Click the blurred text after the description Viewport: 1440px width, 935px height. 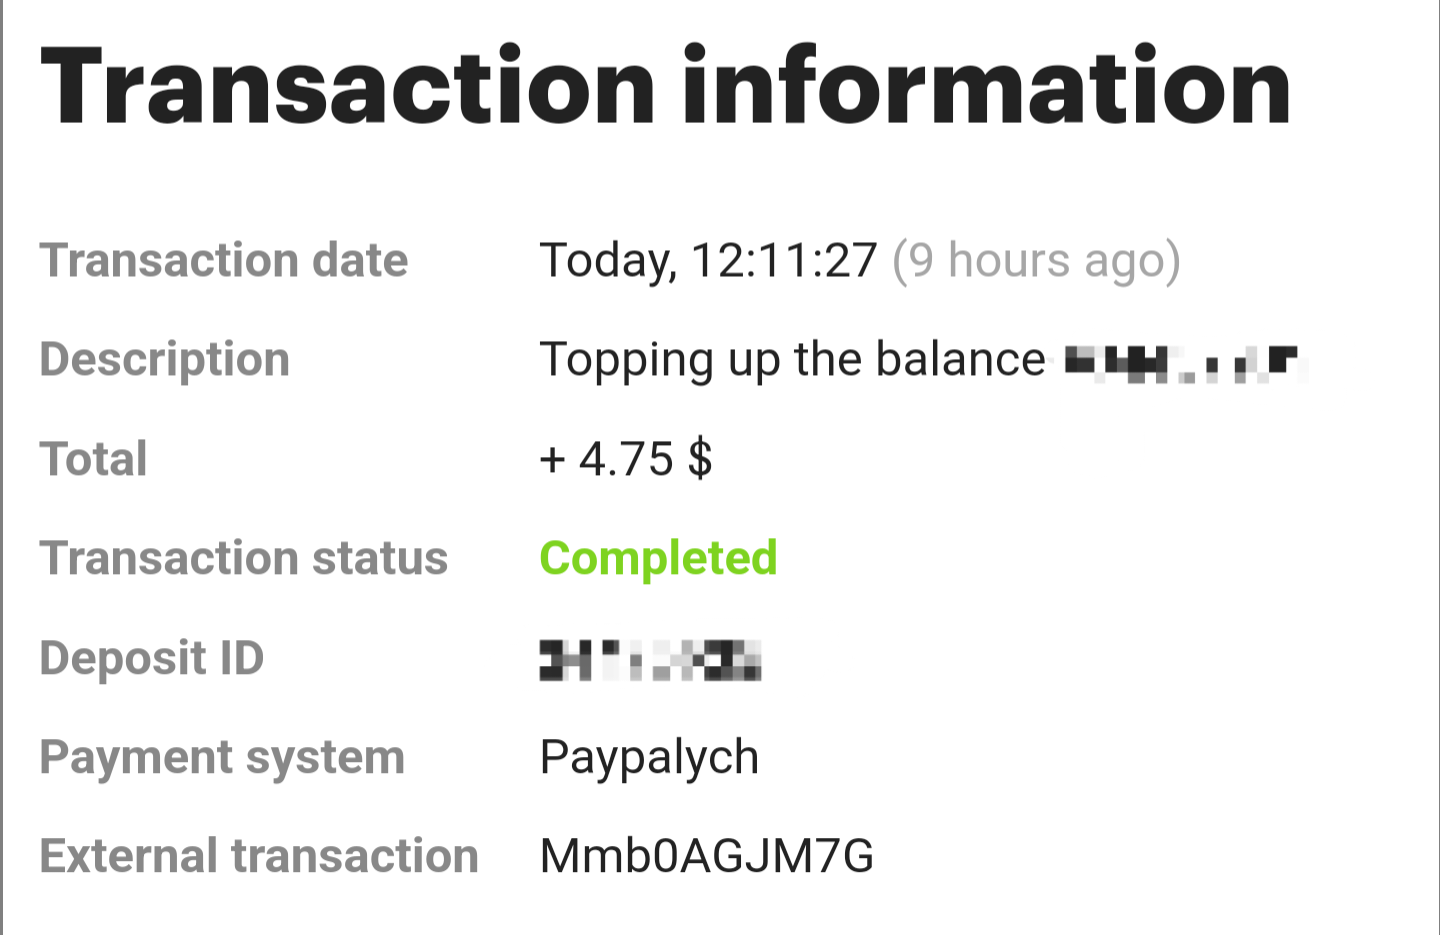tap(1182, 363)
